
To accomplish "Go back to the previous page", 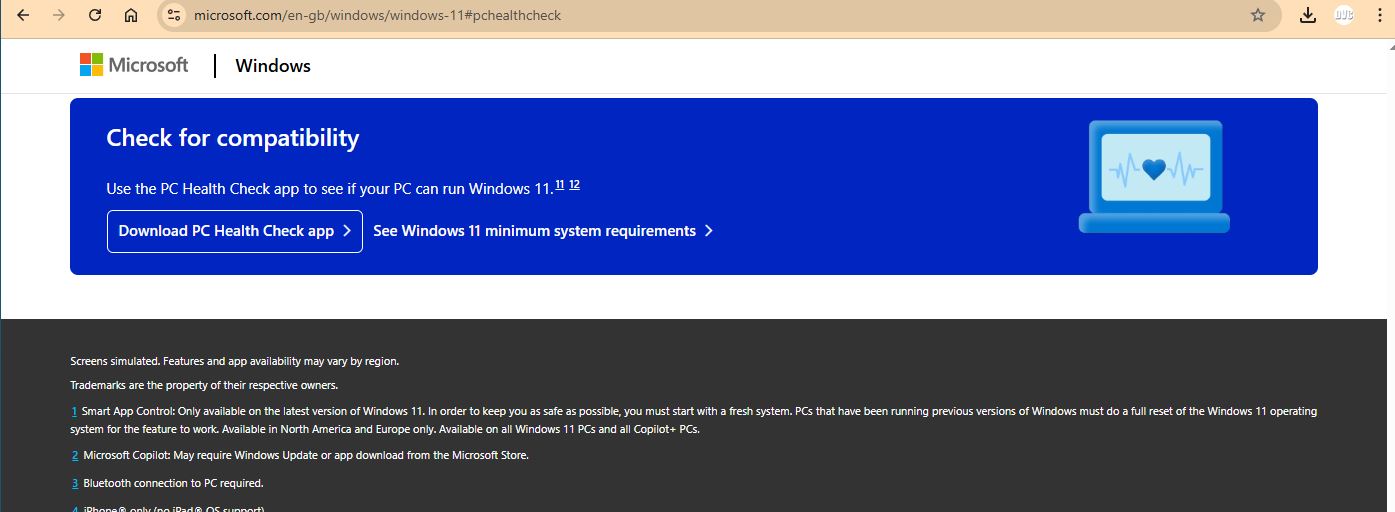I will [23, 15].
